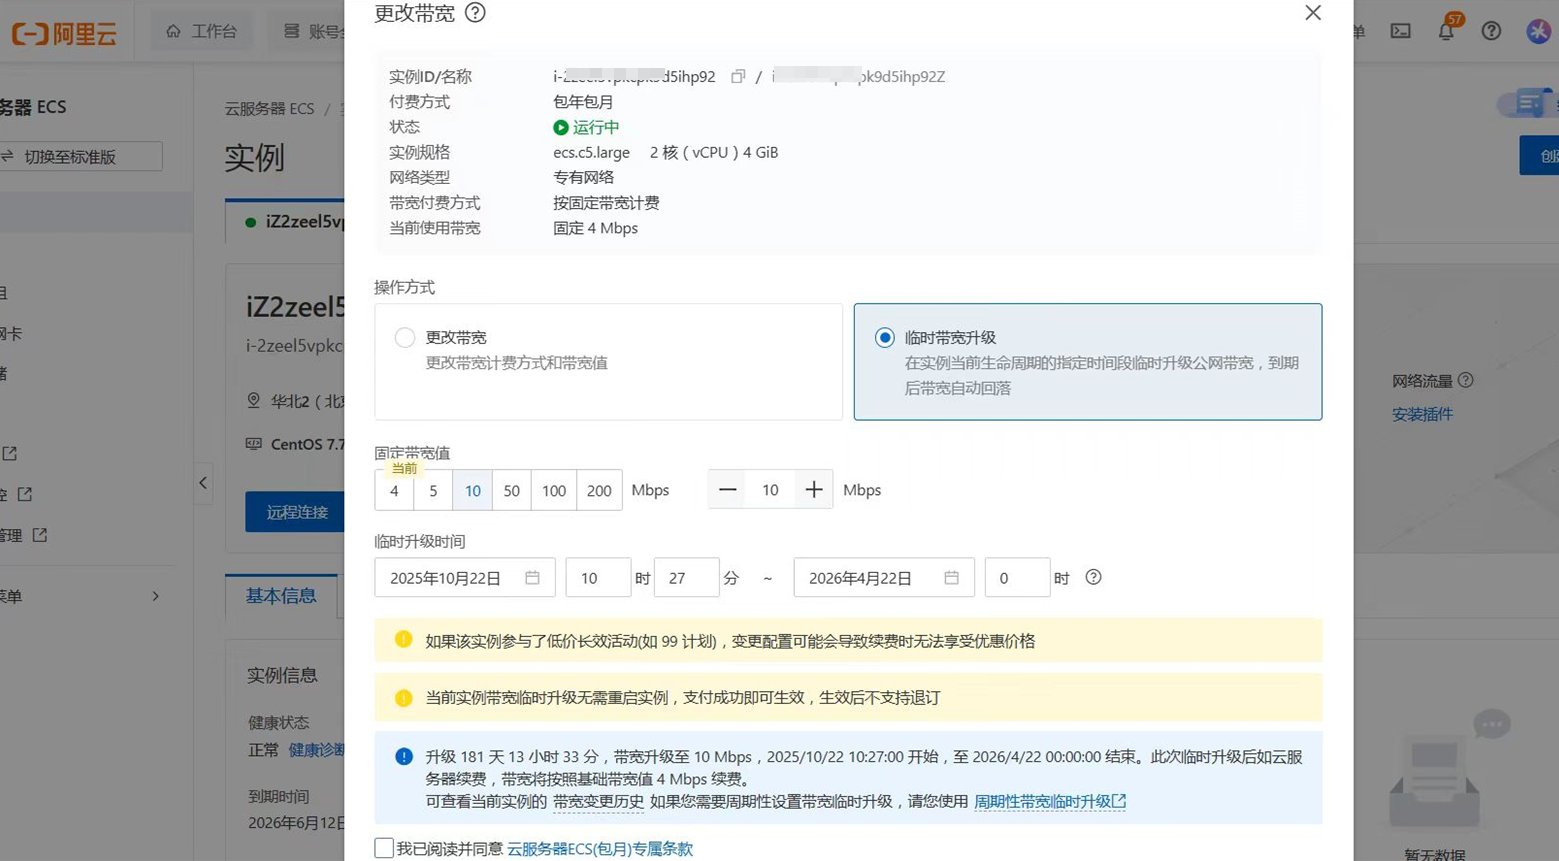The width and height of the screenshot is (1559, 861).
Task: Click 云服务器 ECS in the breadcrumb
Action: pos(269,108)
